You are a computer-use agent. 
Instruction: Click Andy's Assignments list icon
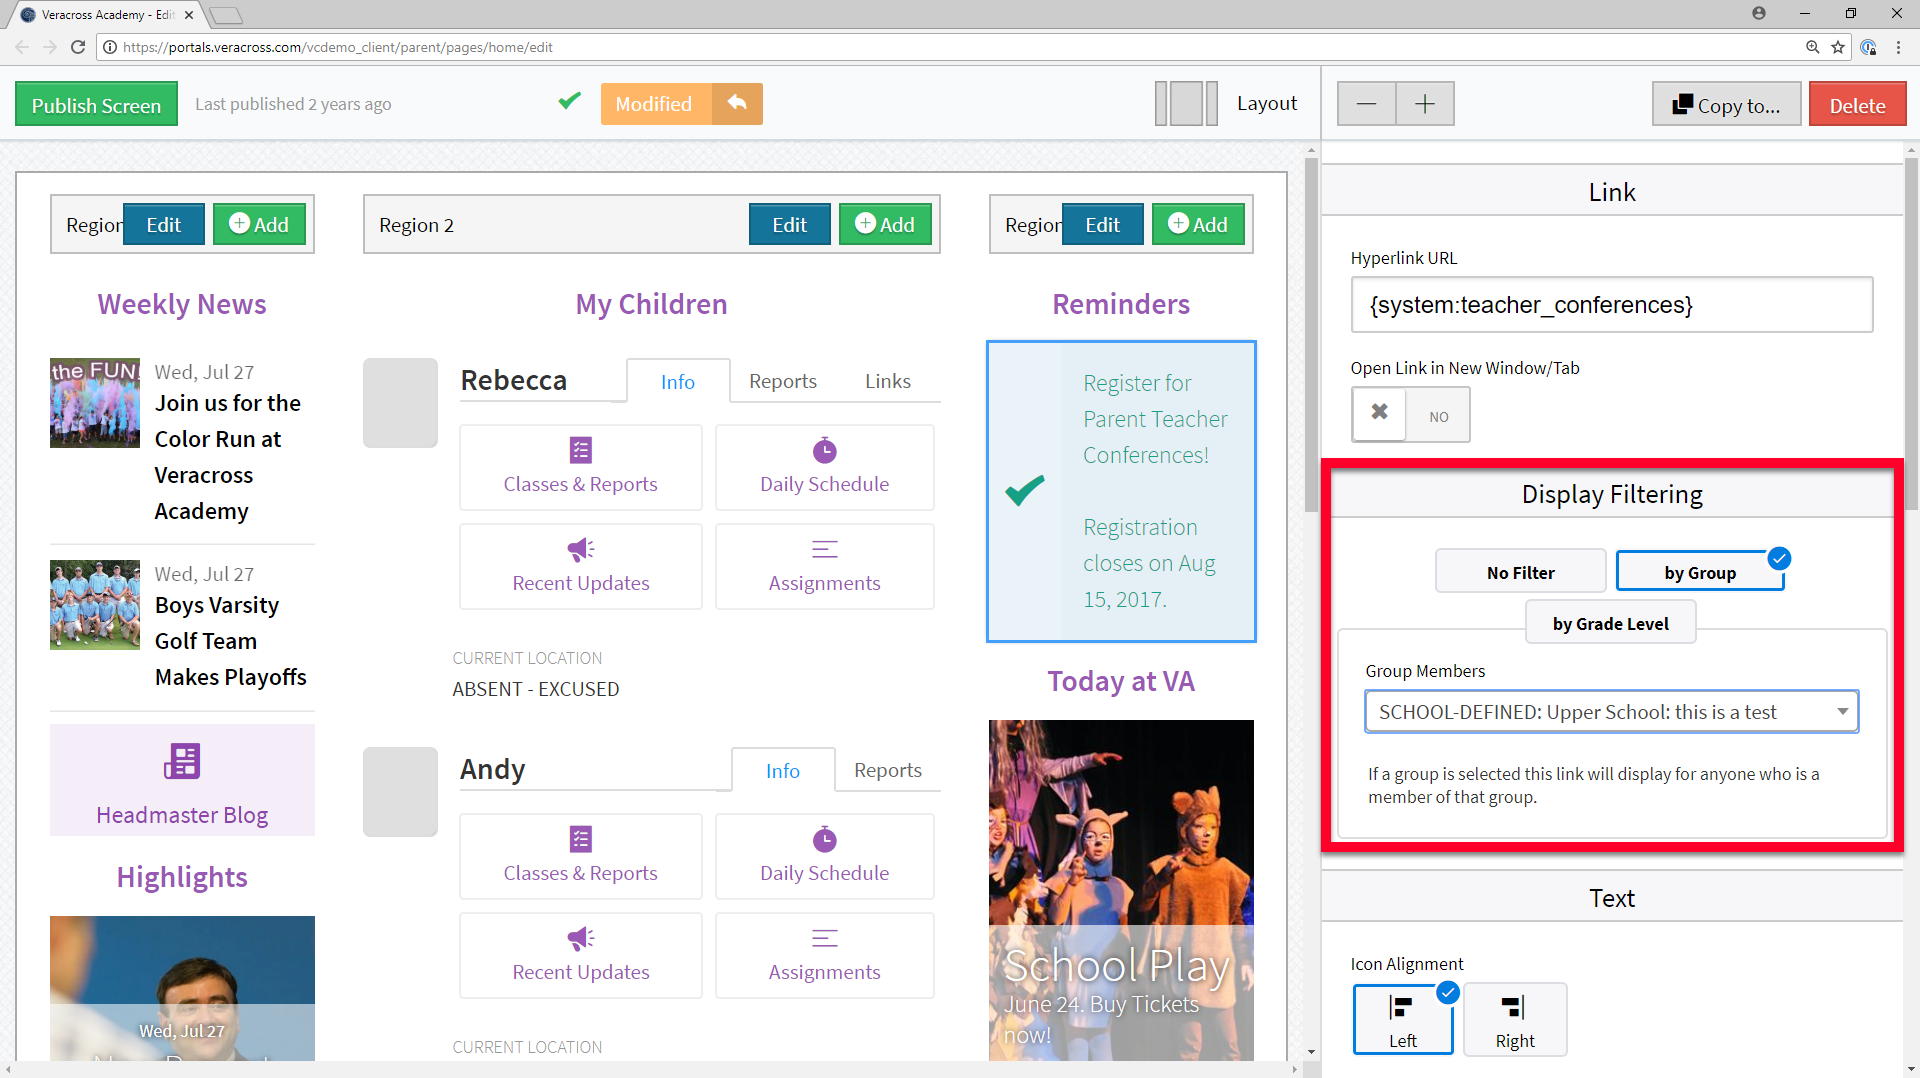tap(824, 938)
